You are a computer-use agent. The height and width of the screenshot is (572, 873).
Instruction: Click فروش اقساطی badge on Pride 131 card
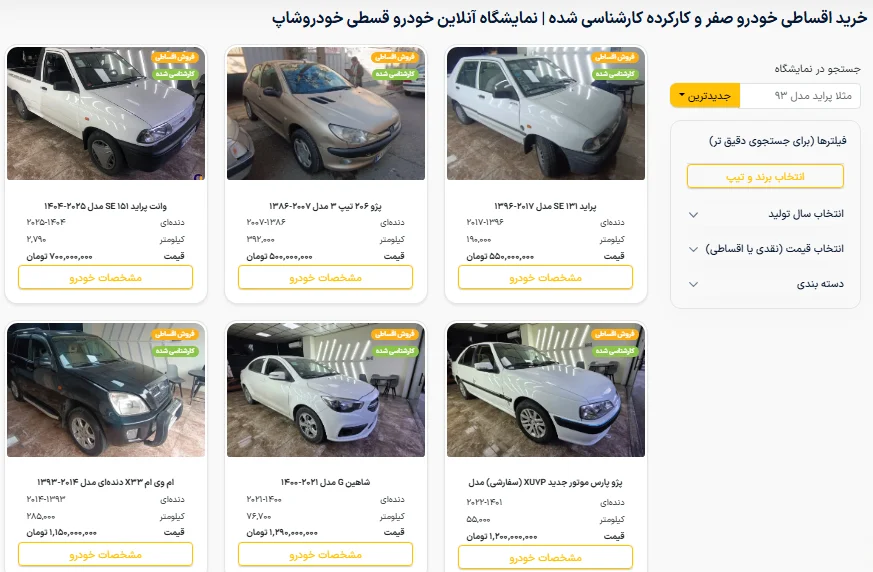[615, 57]
